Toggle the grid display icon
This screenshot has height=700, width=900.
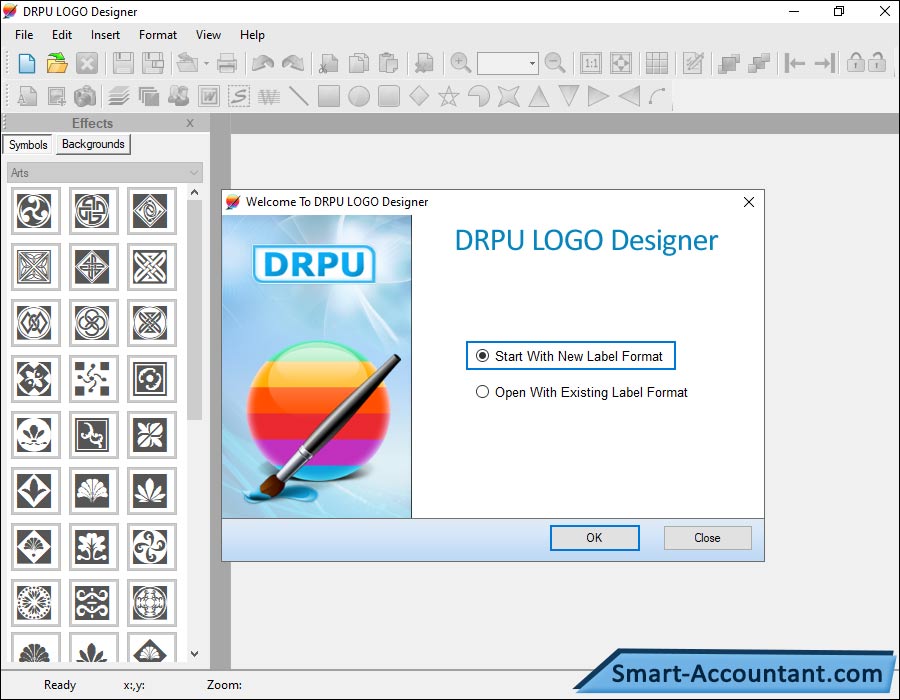(657, 63)
